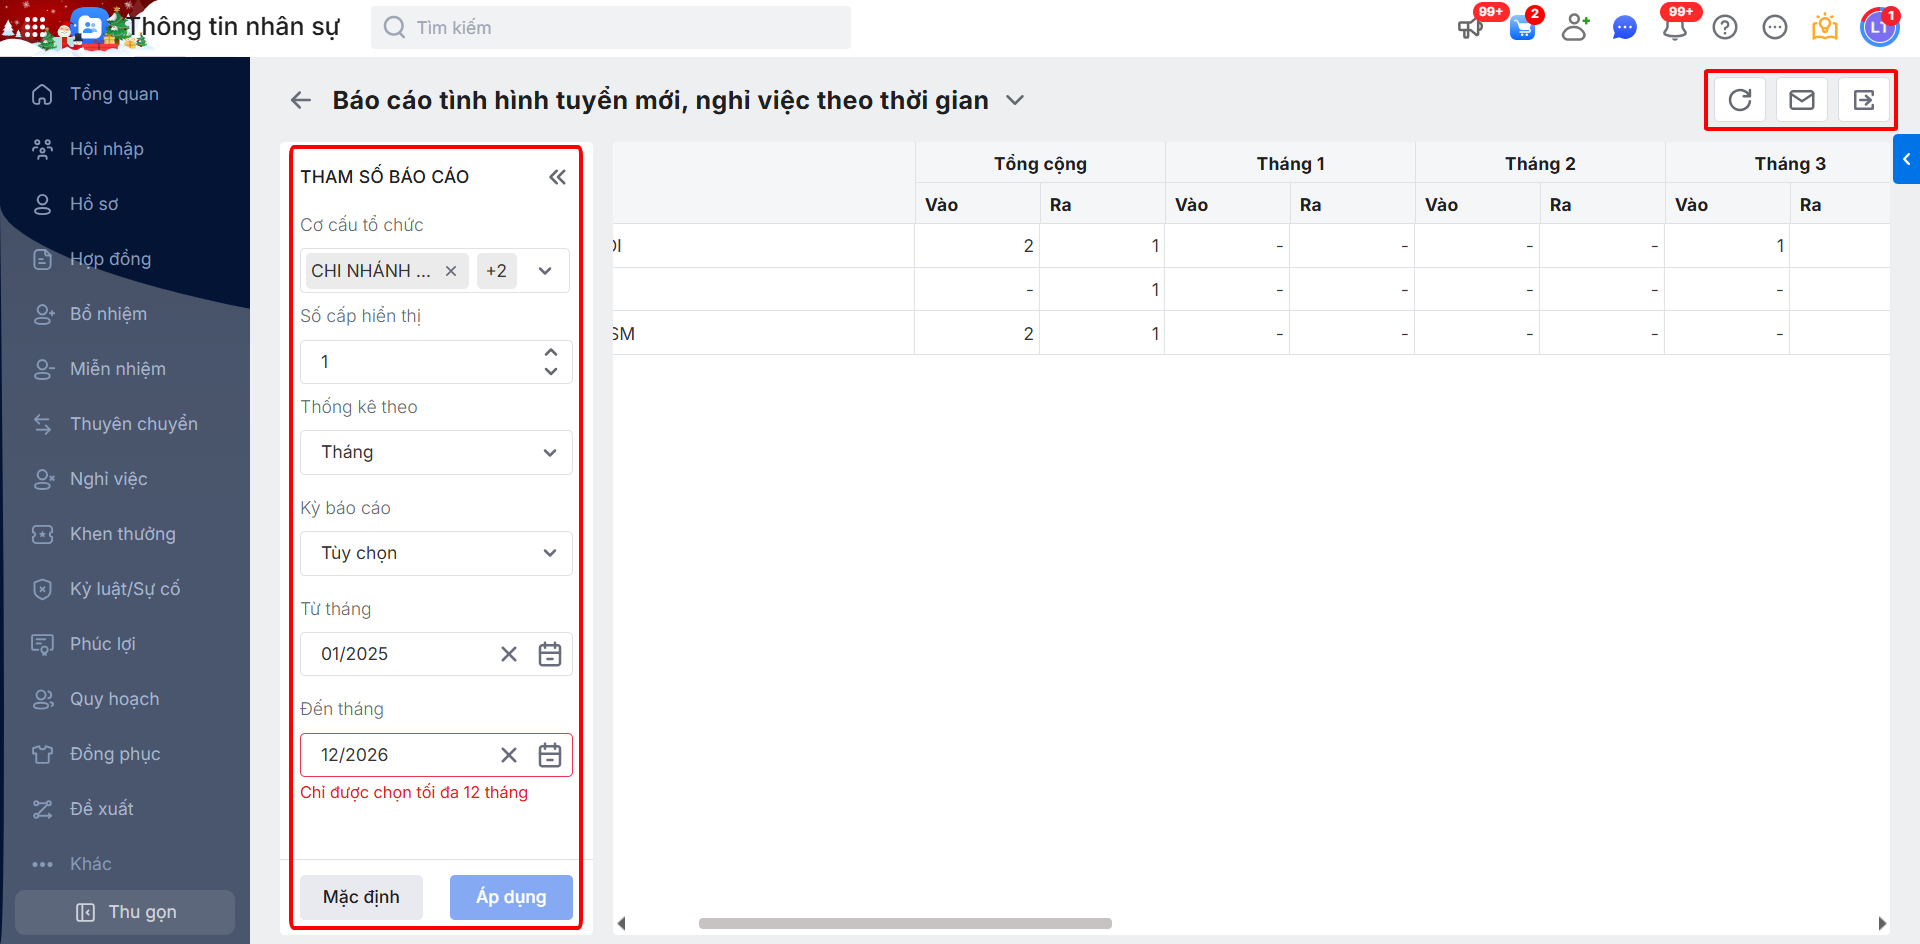Open the notifications bell
Screen dimensions: 1920x944
point(1675,28)
